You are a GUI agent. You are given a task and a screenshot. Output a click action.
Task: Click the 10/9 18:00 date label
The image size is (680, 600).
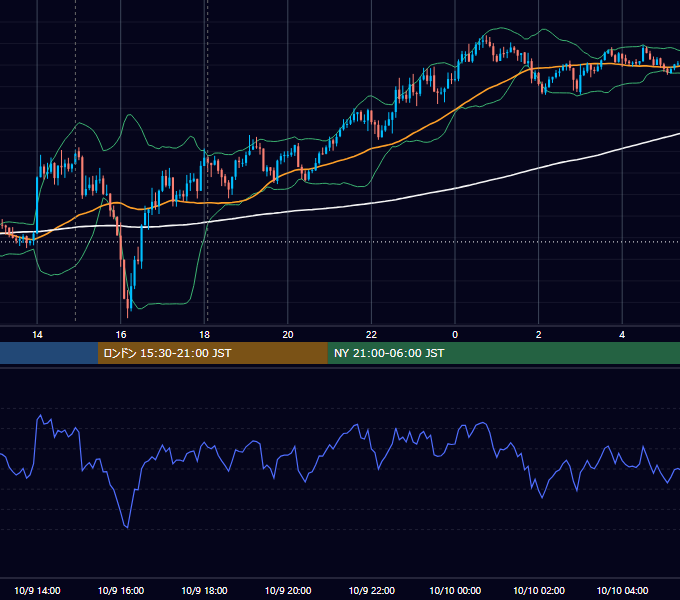204,590
